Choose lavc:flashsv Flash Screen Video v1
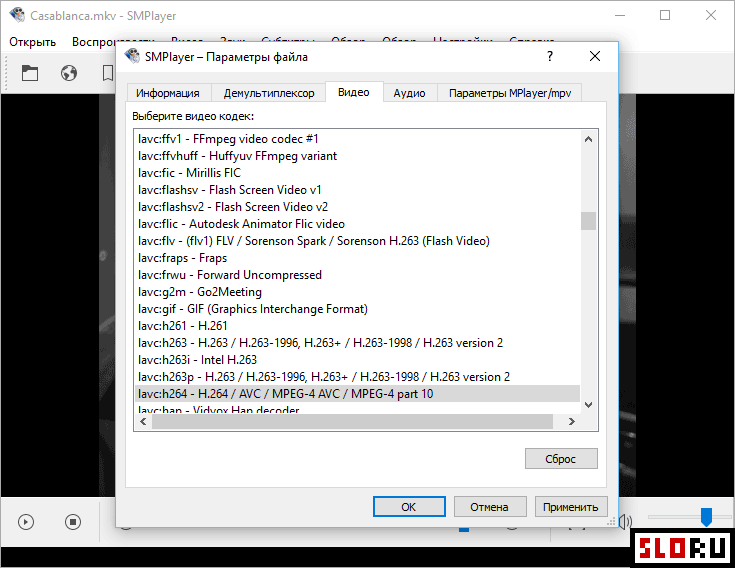Image resolution: width=735 pixels, height=568 pixels. 357,190
